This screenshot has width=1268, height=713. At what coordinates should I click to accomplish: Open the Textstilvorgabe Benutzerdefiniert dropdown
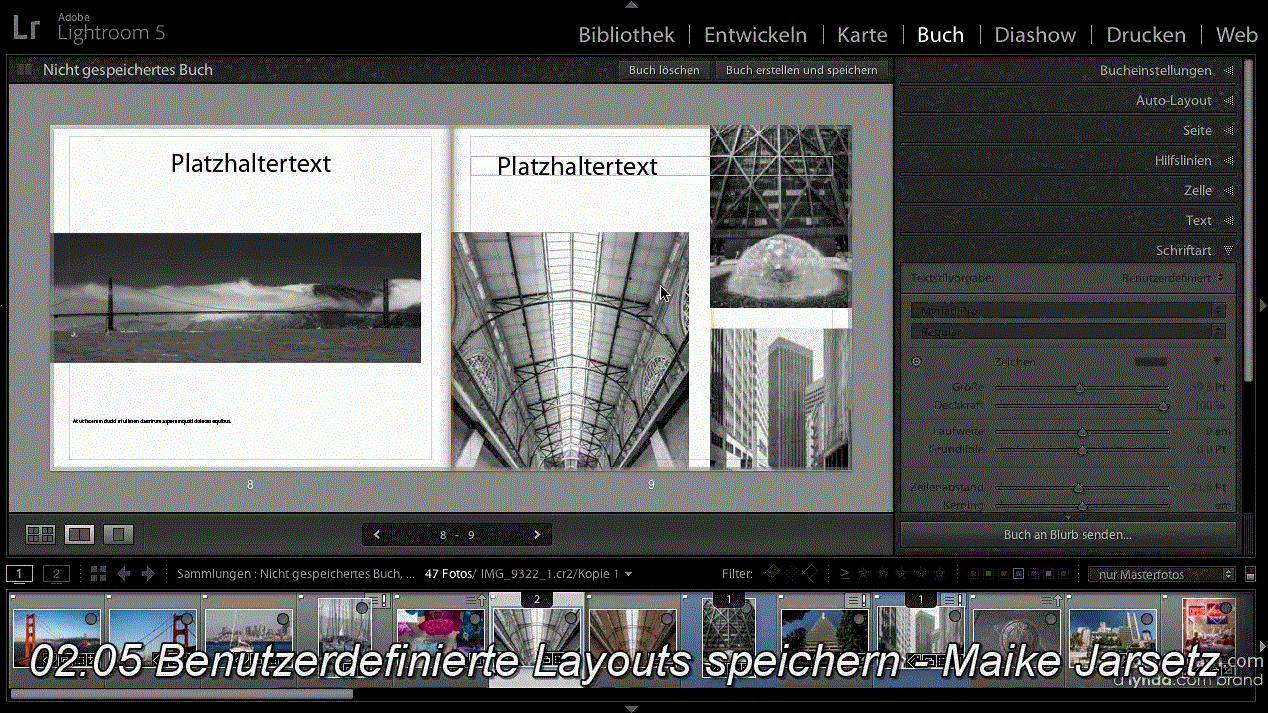pos(1172,278)
